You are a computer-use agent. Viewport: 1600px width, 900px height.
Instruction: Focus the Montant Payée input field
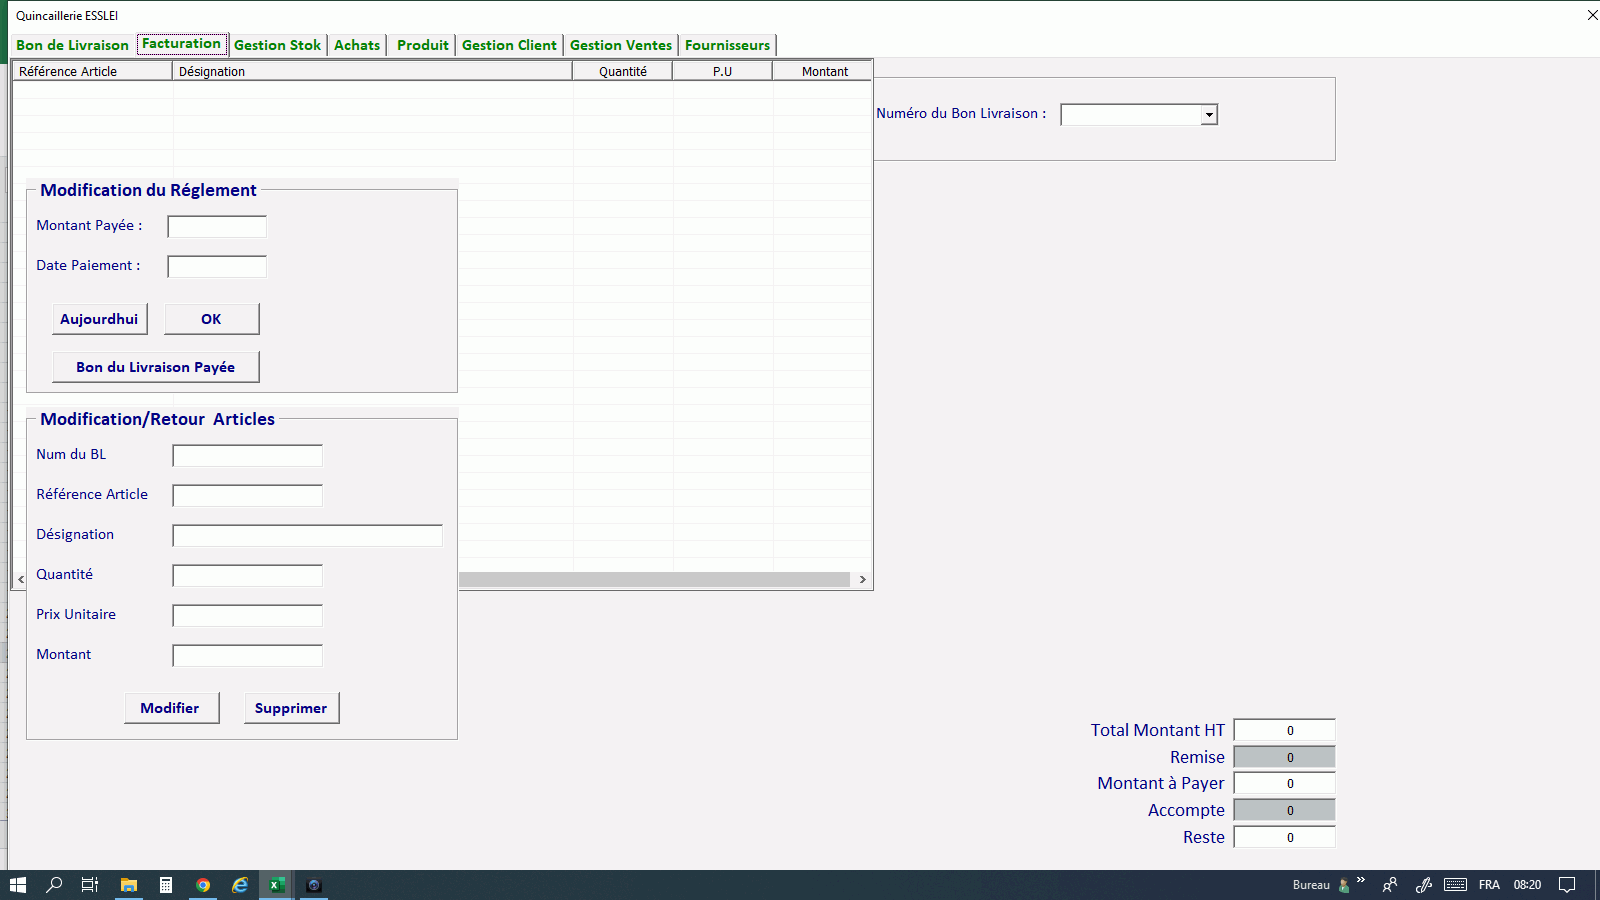point(217,227)
